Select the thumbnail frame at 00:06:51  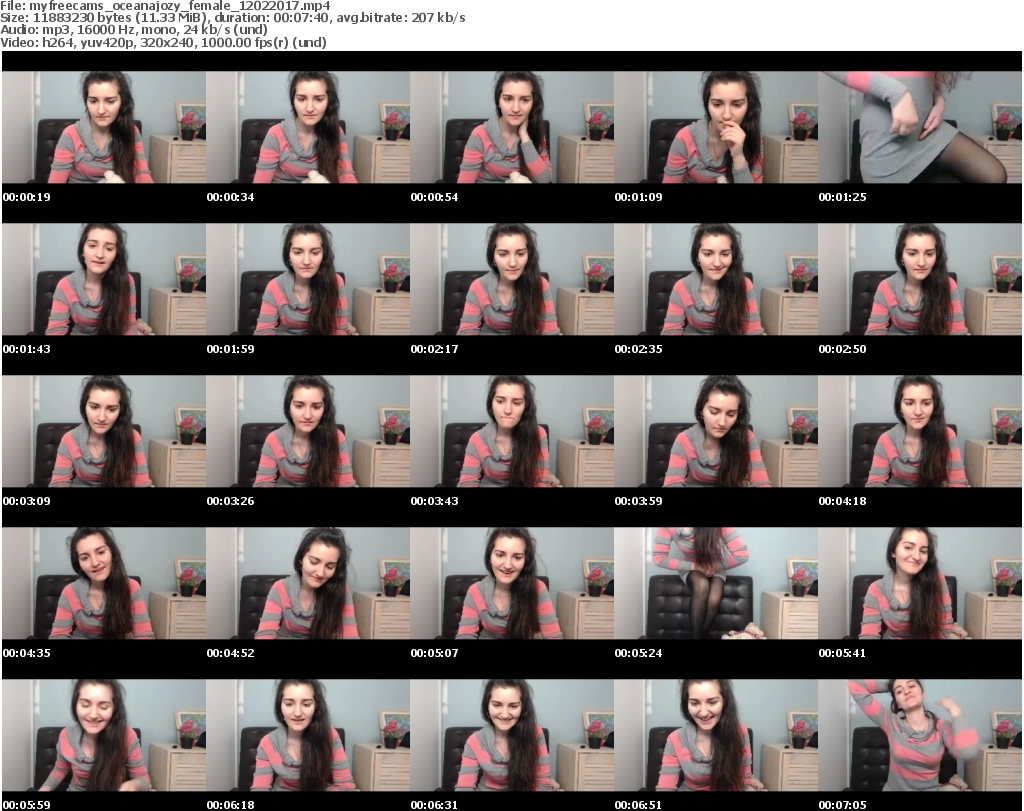coord(716,735)
